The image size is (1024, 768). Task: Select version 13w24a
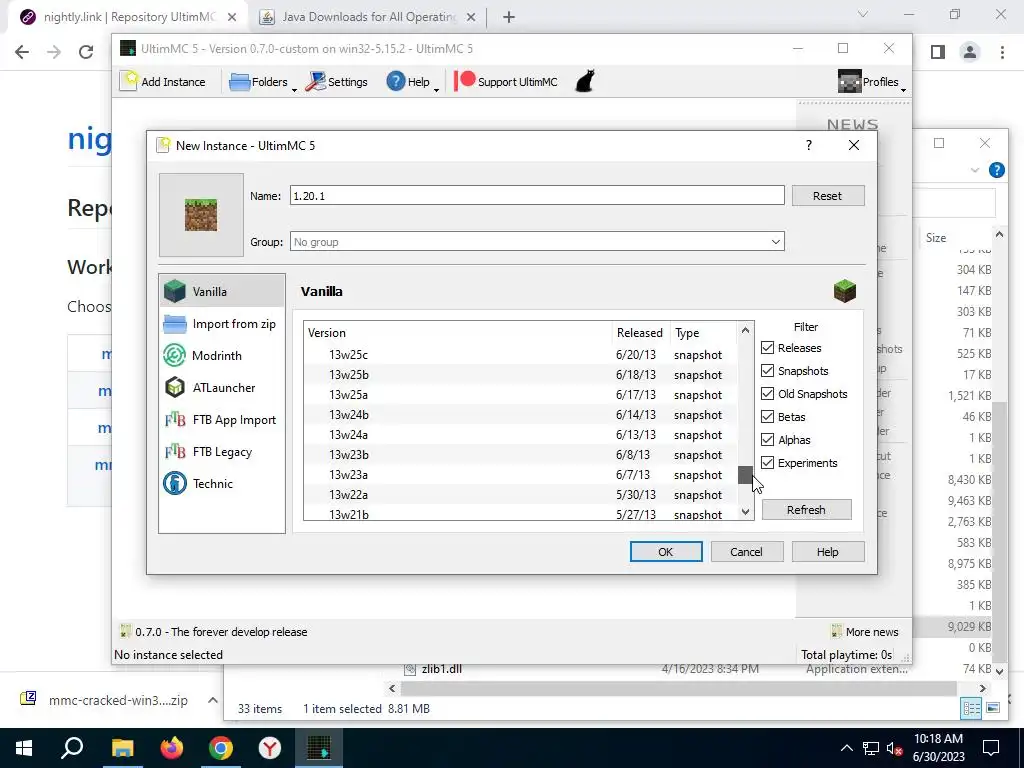tap(520, 435)
